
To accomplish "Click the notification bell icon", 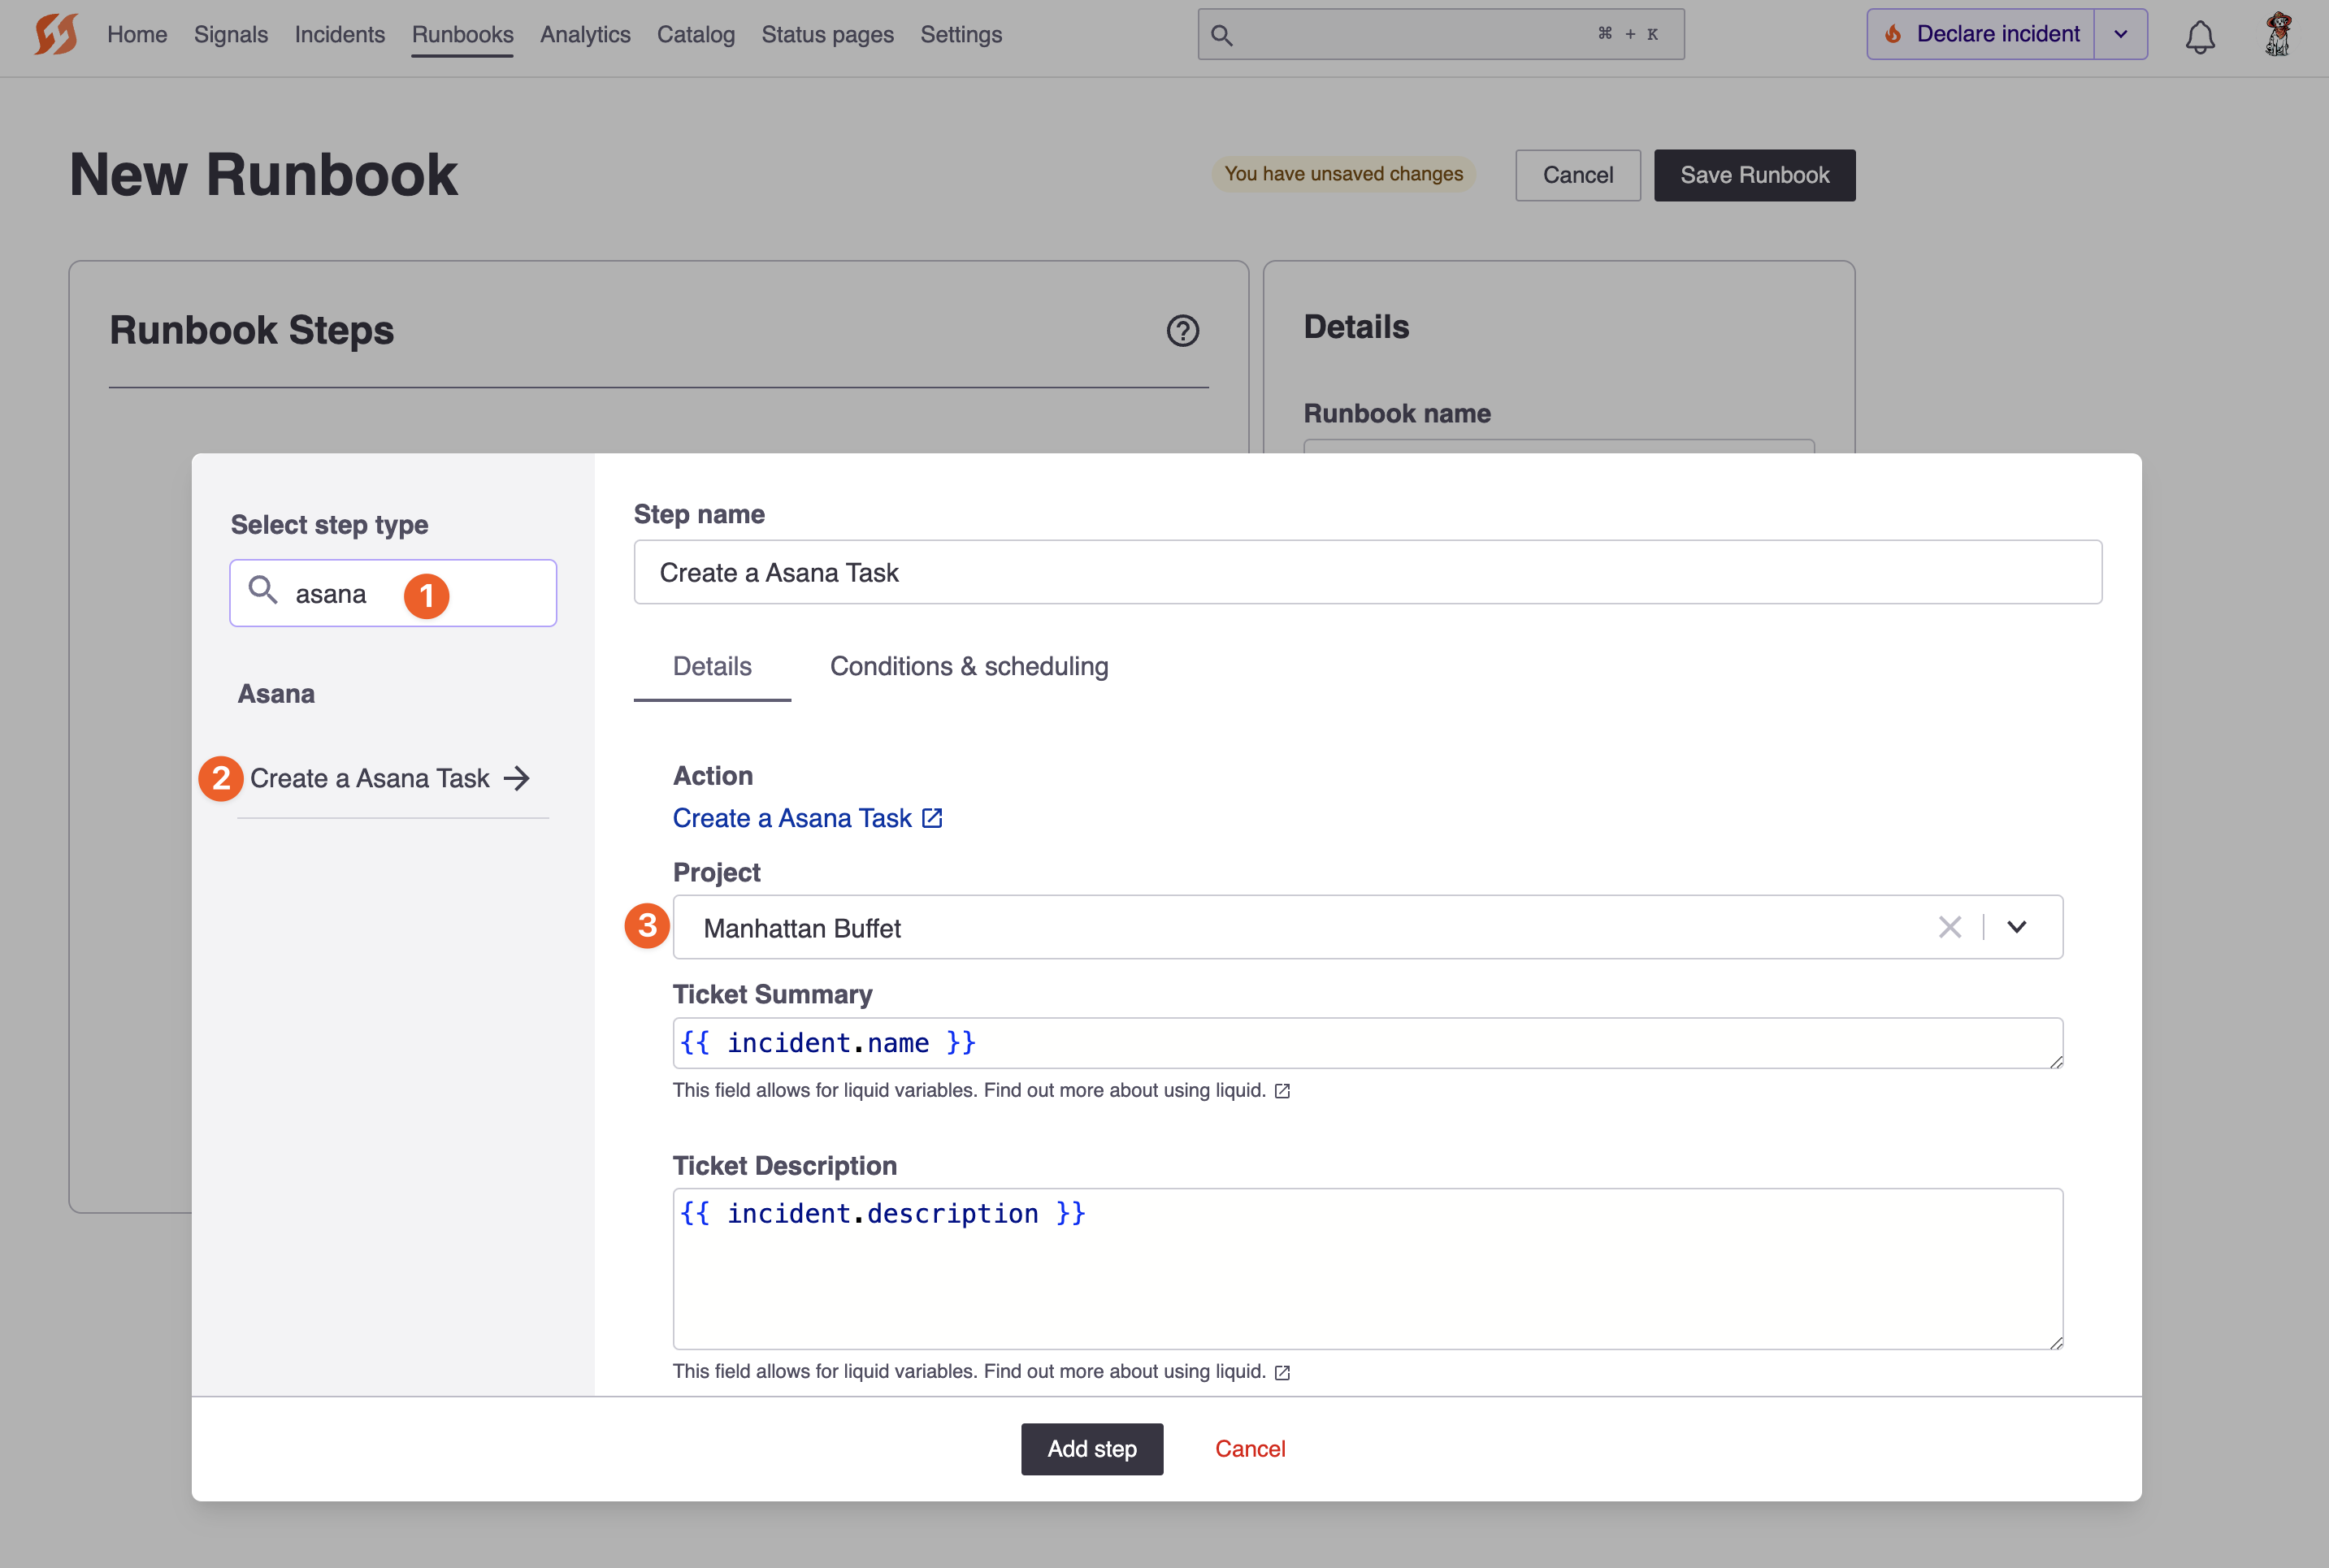I will (2200, 35).
